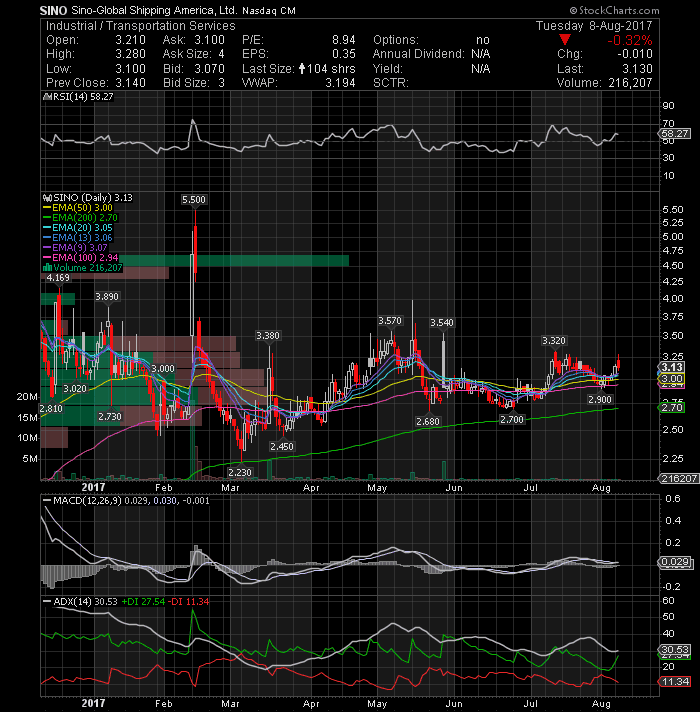700x712 pixels.
Task: Click the 5.500 price peak label
Action: 194,200
